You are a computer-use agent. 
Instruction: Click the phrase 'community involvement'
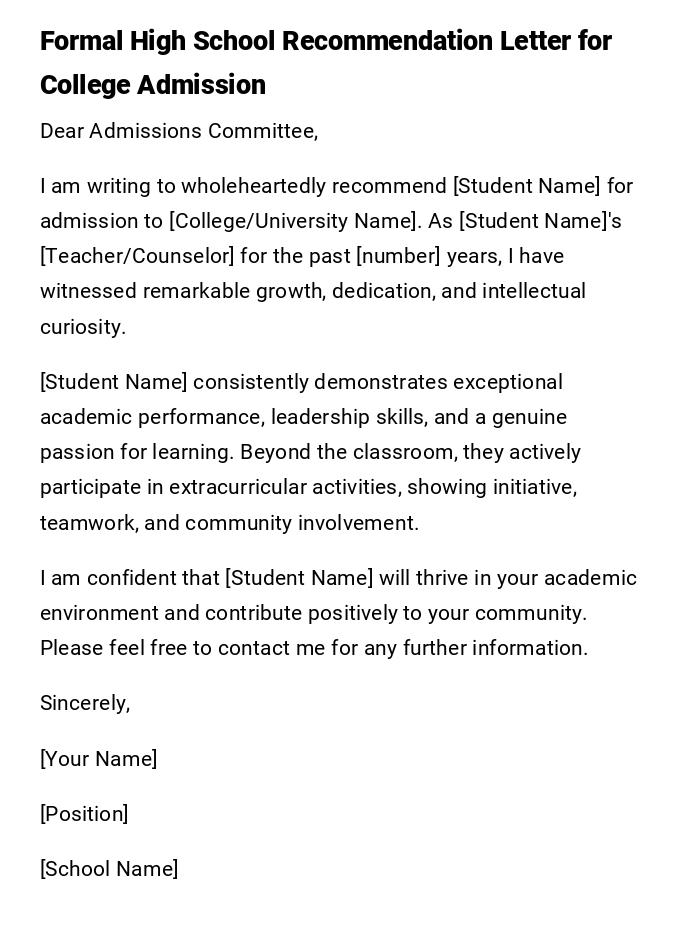coord(301,523)
